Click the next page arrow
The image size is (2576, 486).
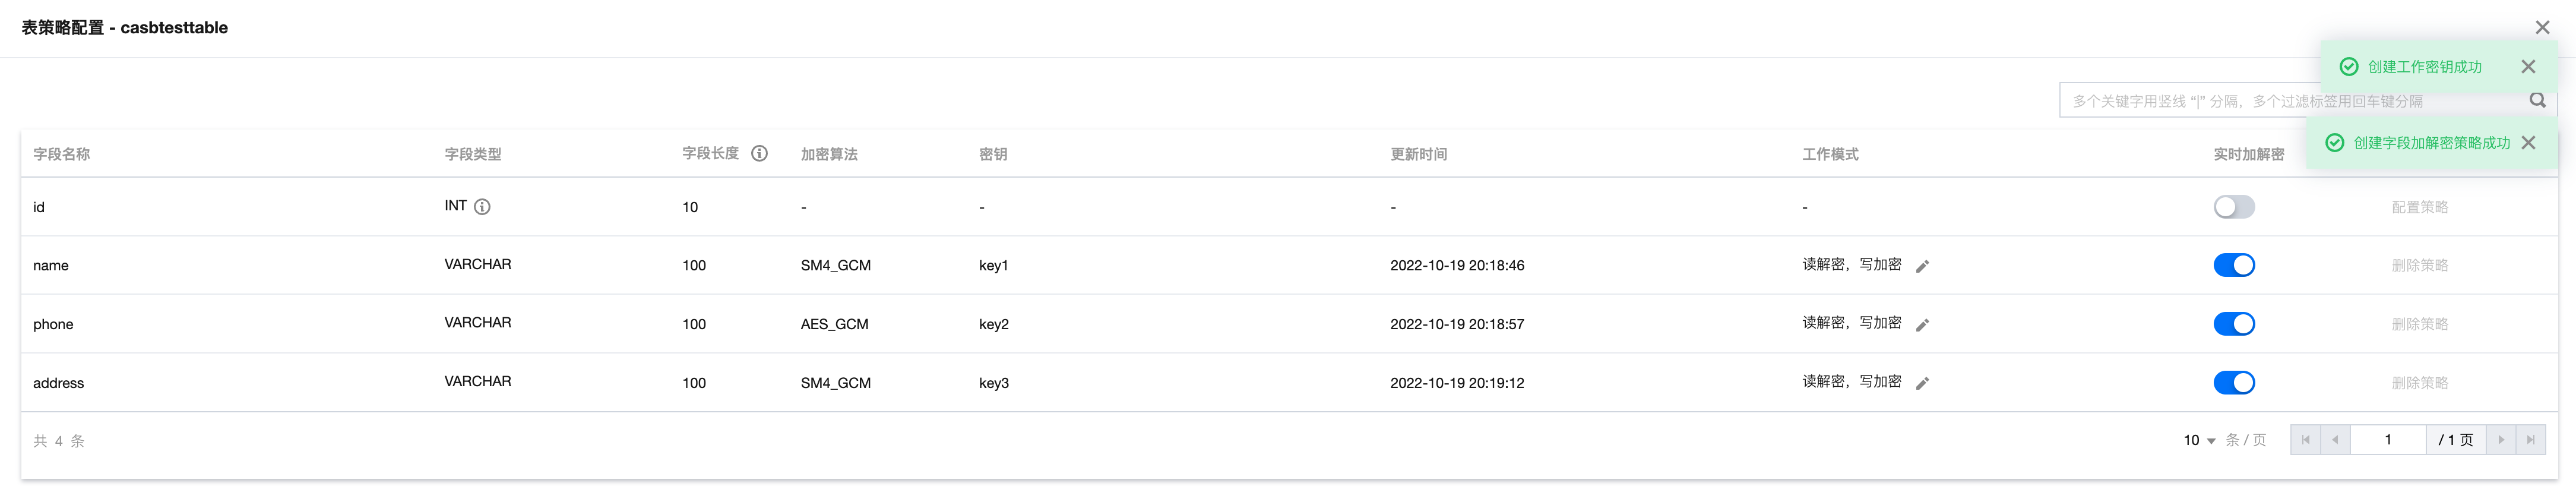[x=2501, y=439]
